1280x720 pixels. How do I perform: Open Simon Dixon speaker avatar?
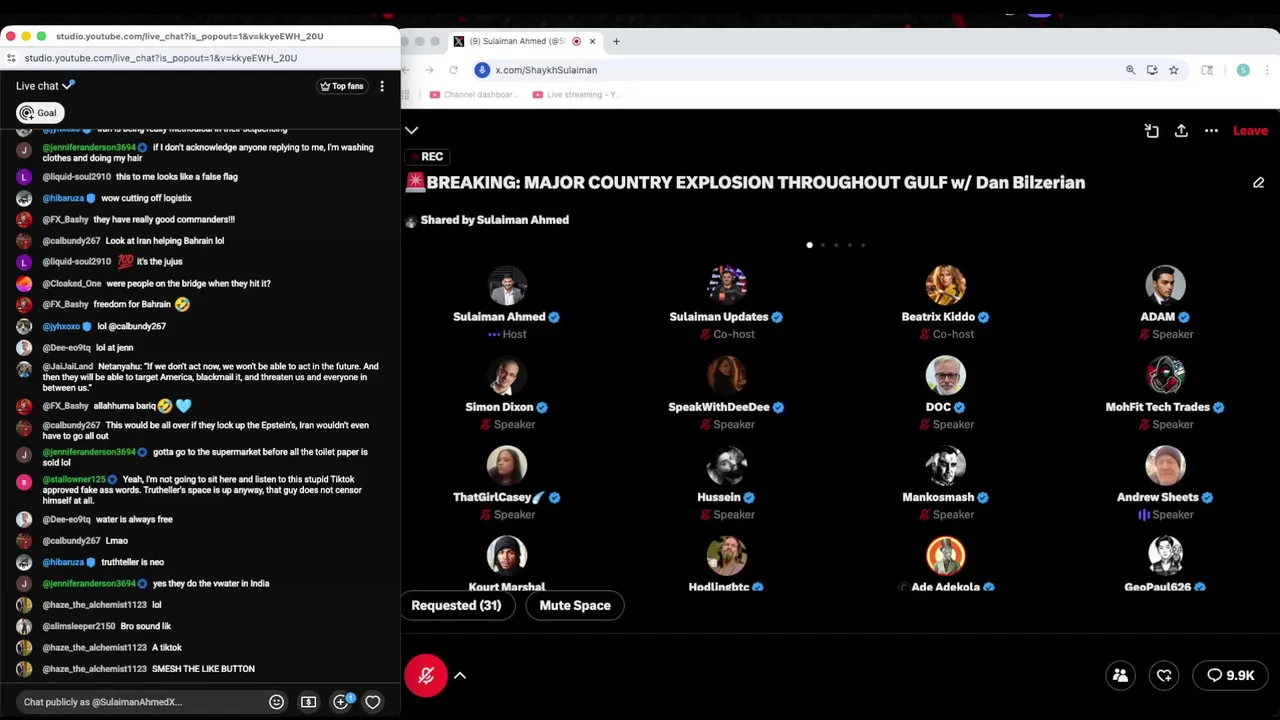pos(507,375)
